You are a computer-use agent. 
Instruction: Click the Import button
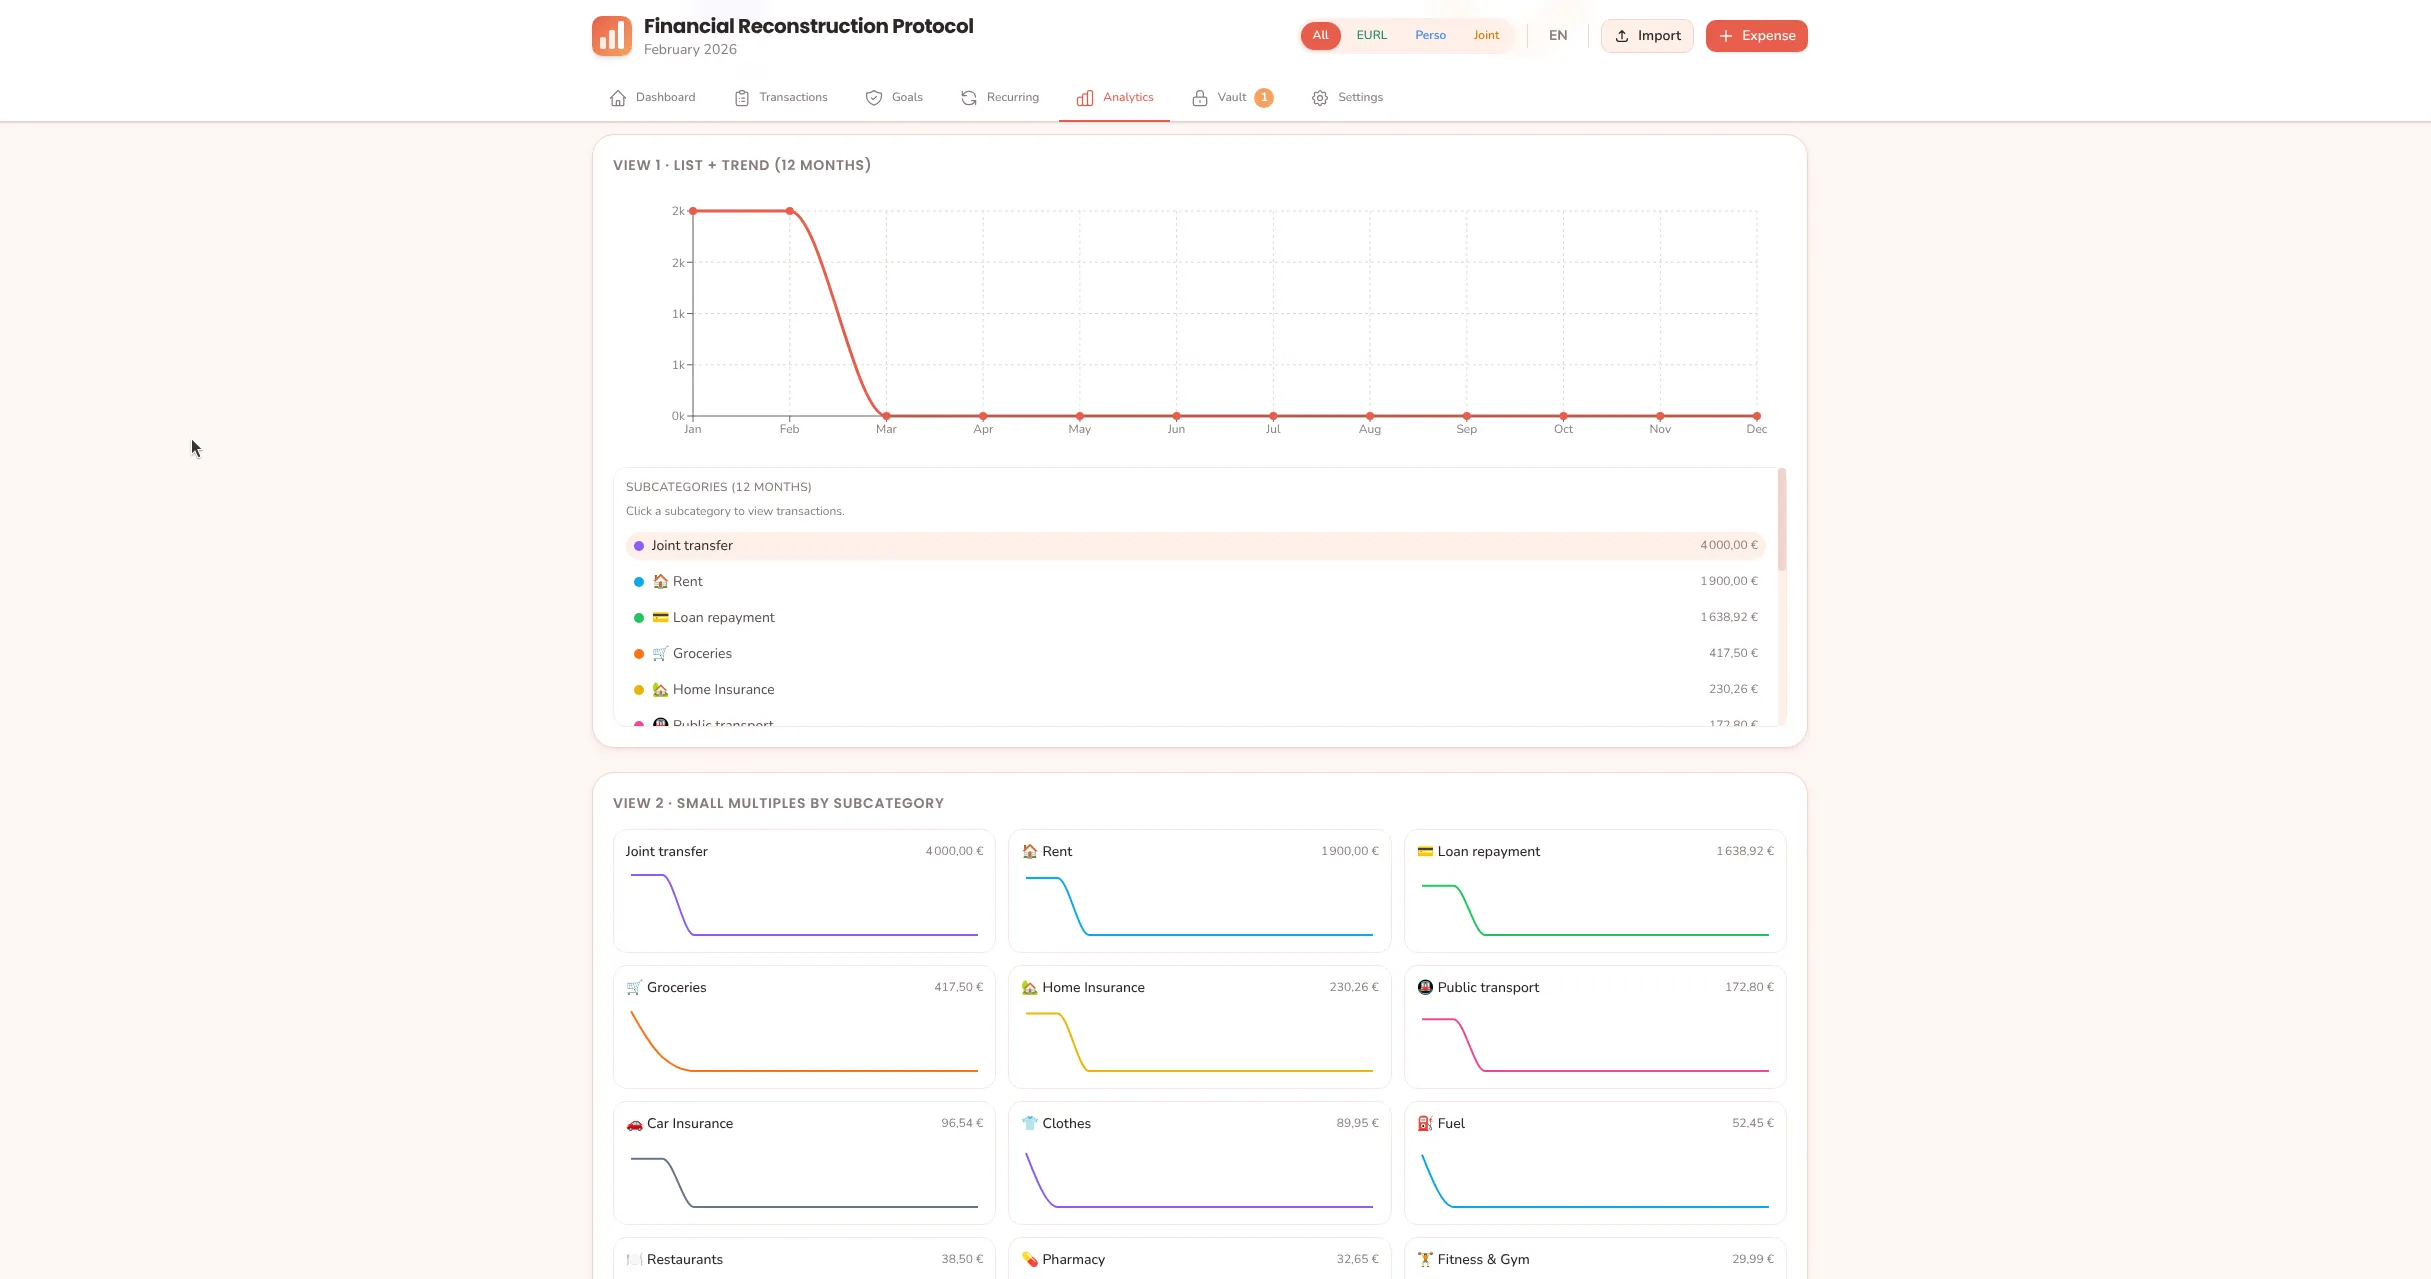pos(1647,36)
